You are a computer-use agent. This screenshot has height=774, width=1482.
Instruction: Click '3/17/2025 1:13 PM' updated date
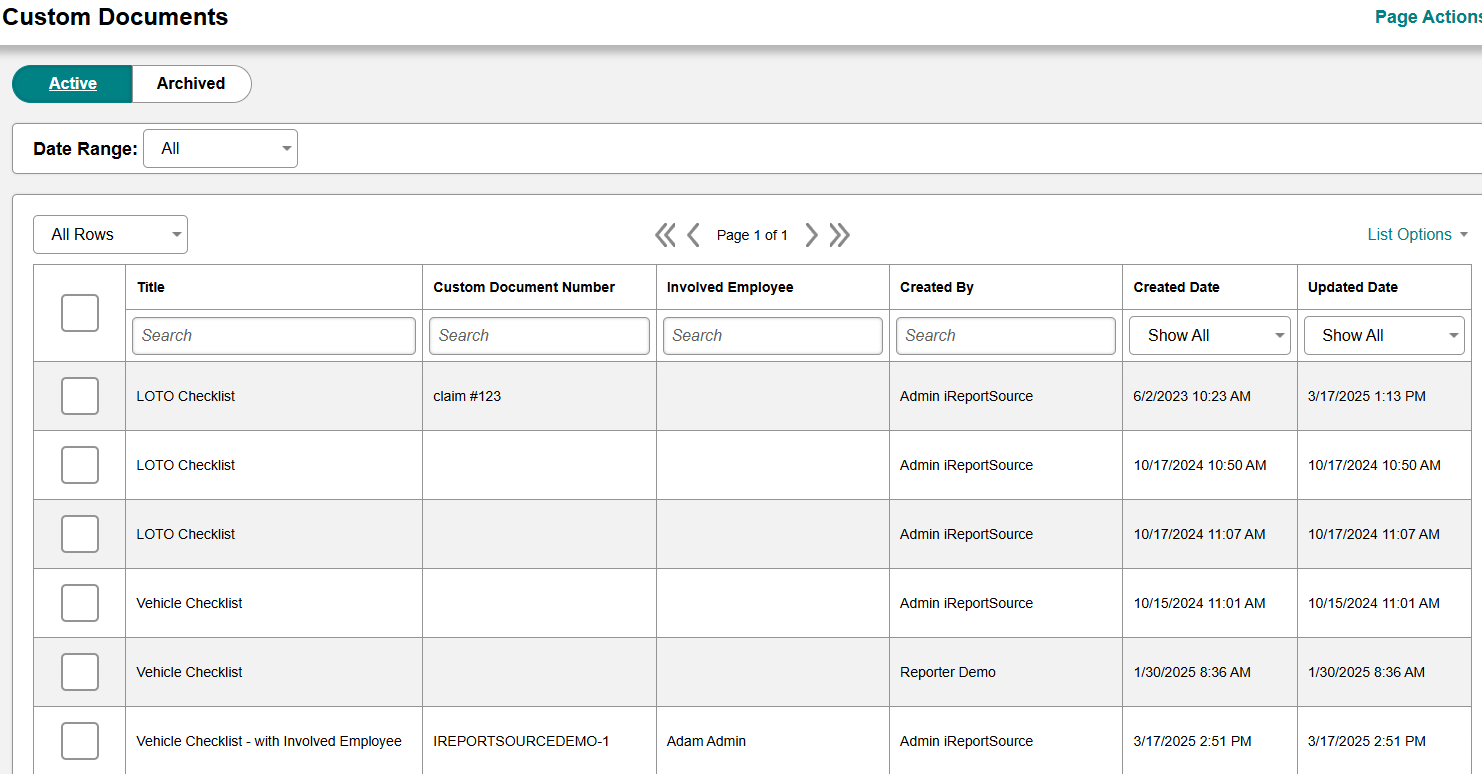pos(1367,396)
